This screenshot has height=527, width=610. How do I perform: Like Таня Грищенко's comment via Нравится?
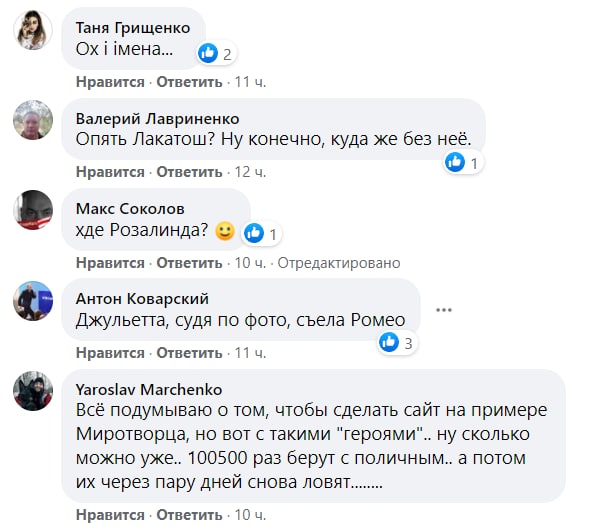click(110, 81)
